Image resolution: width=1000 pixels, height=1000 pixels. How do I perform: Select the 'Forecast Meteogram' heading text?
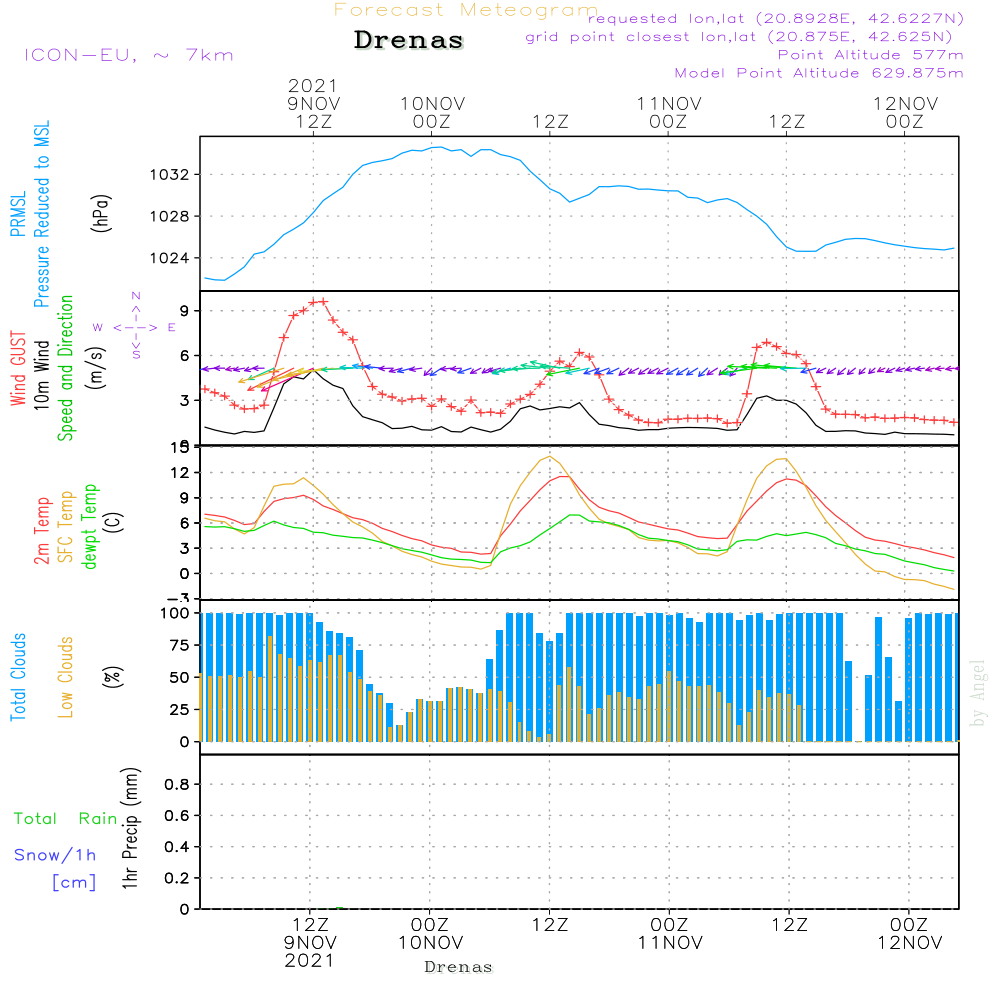tap(466, 10)
